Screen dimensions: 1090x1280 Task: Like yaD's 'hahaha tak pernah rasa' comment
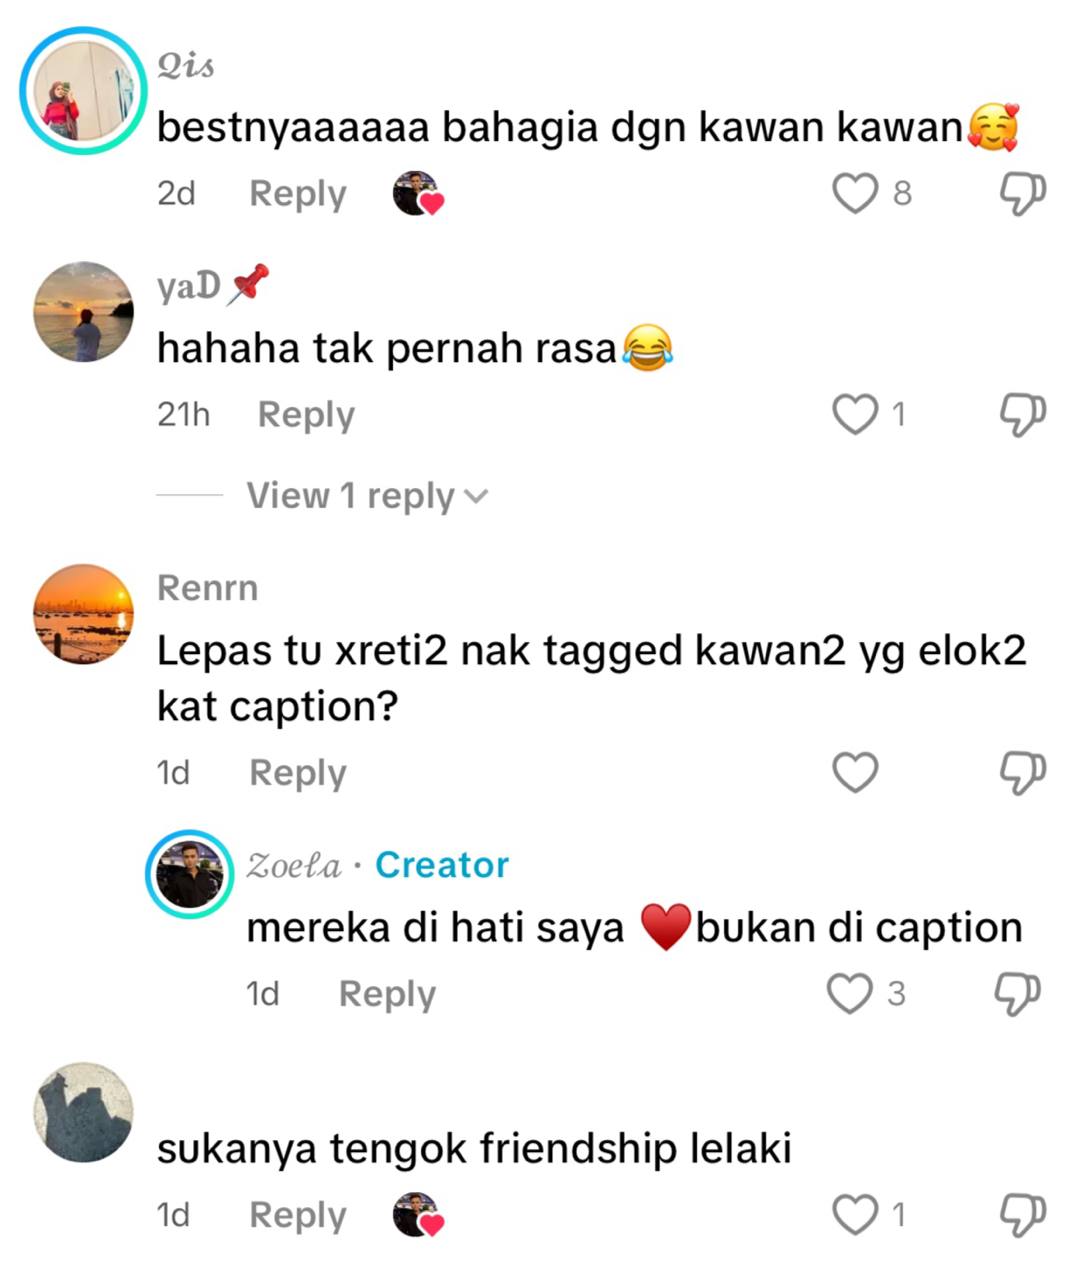(855, 414)
